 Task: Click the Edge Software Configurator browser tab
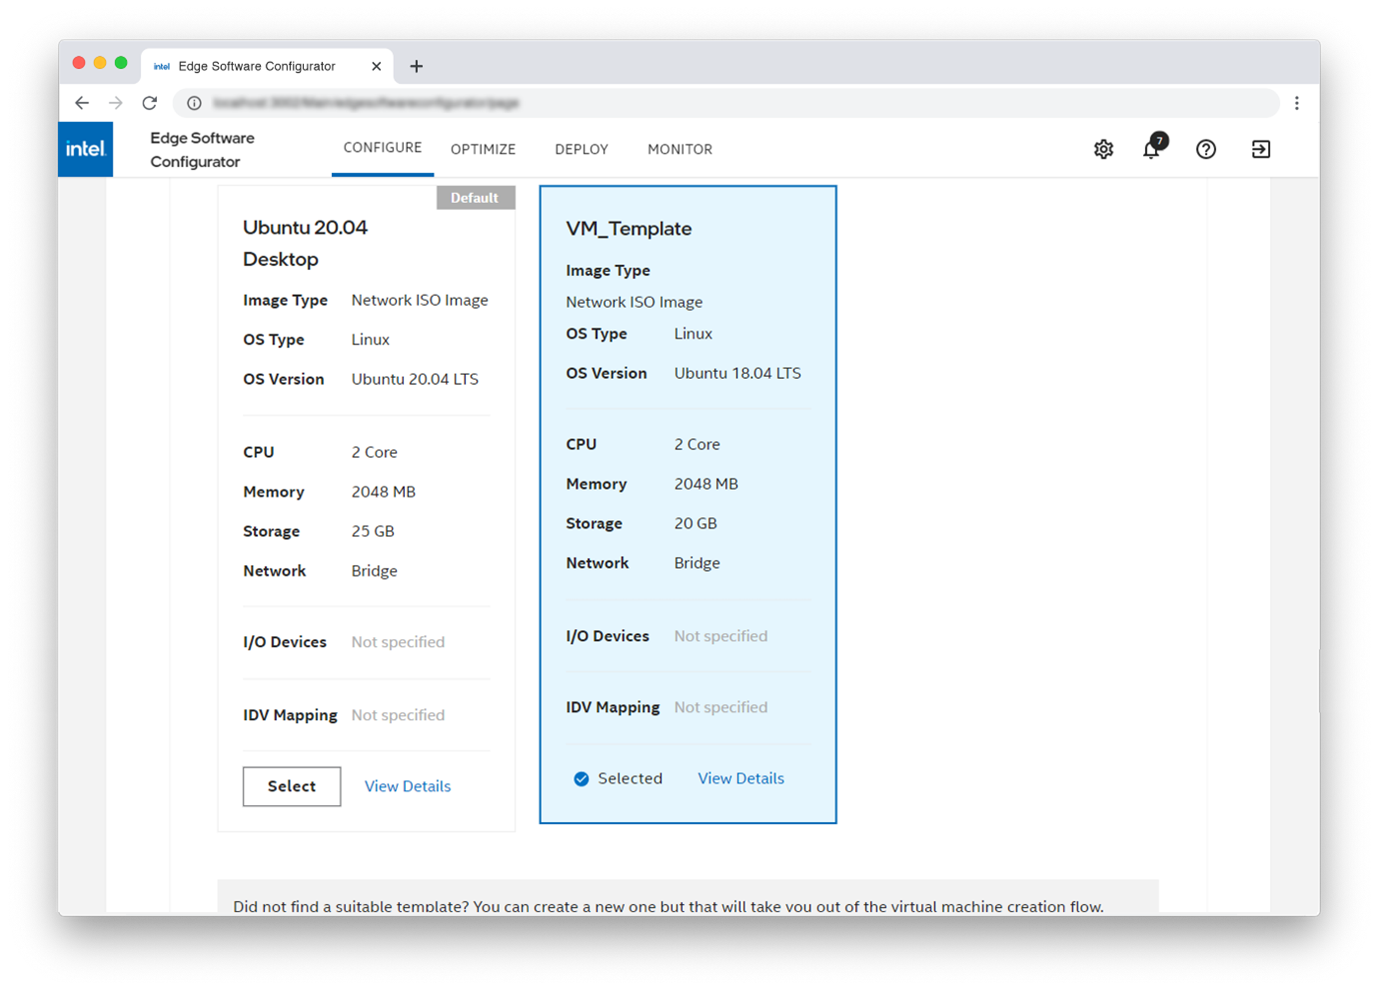(255, 66)
